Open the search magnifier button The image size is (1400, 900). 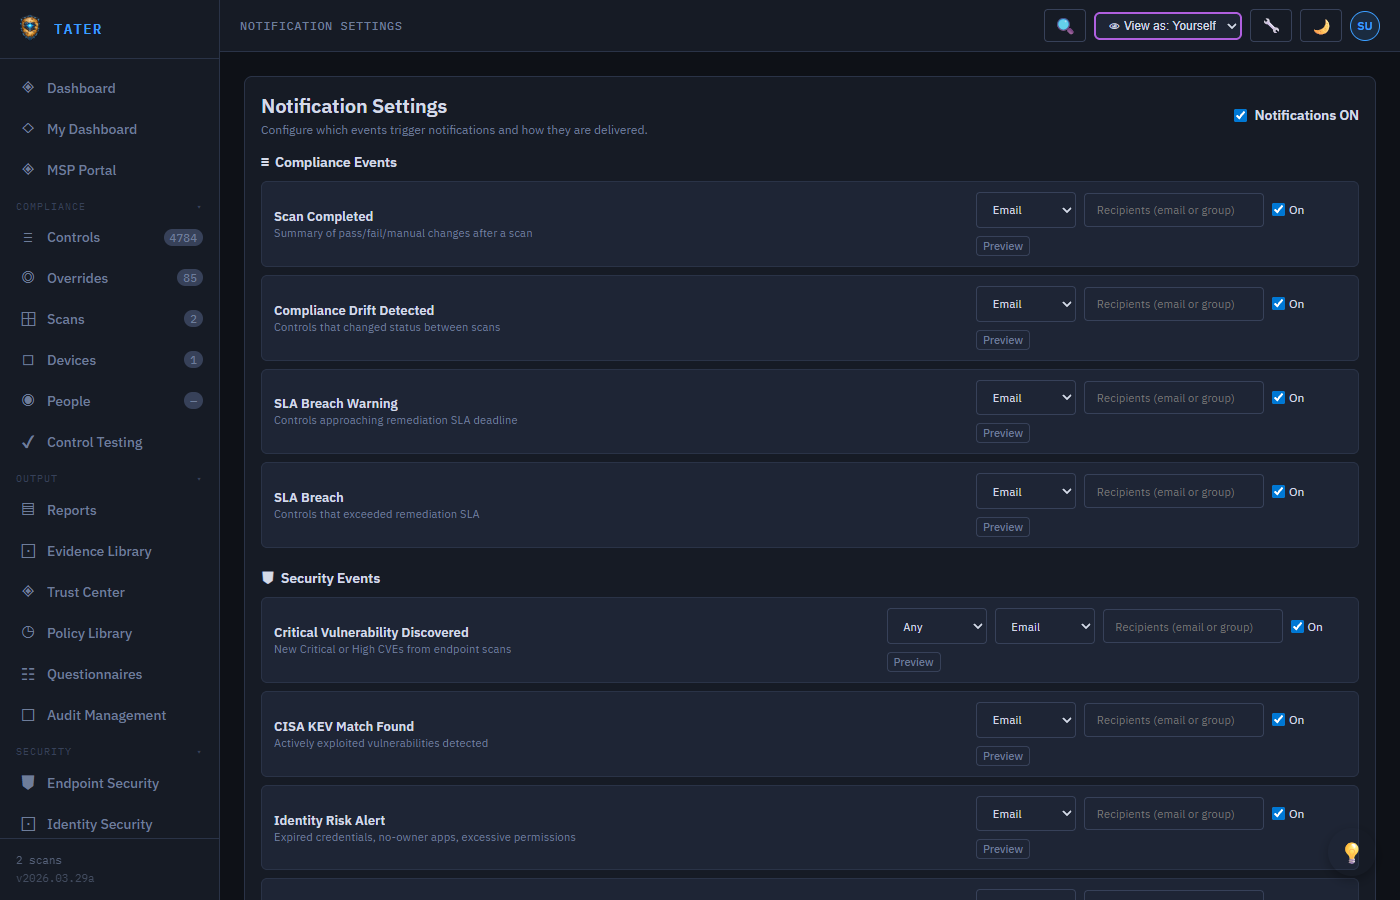[x=1065, y=26]
